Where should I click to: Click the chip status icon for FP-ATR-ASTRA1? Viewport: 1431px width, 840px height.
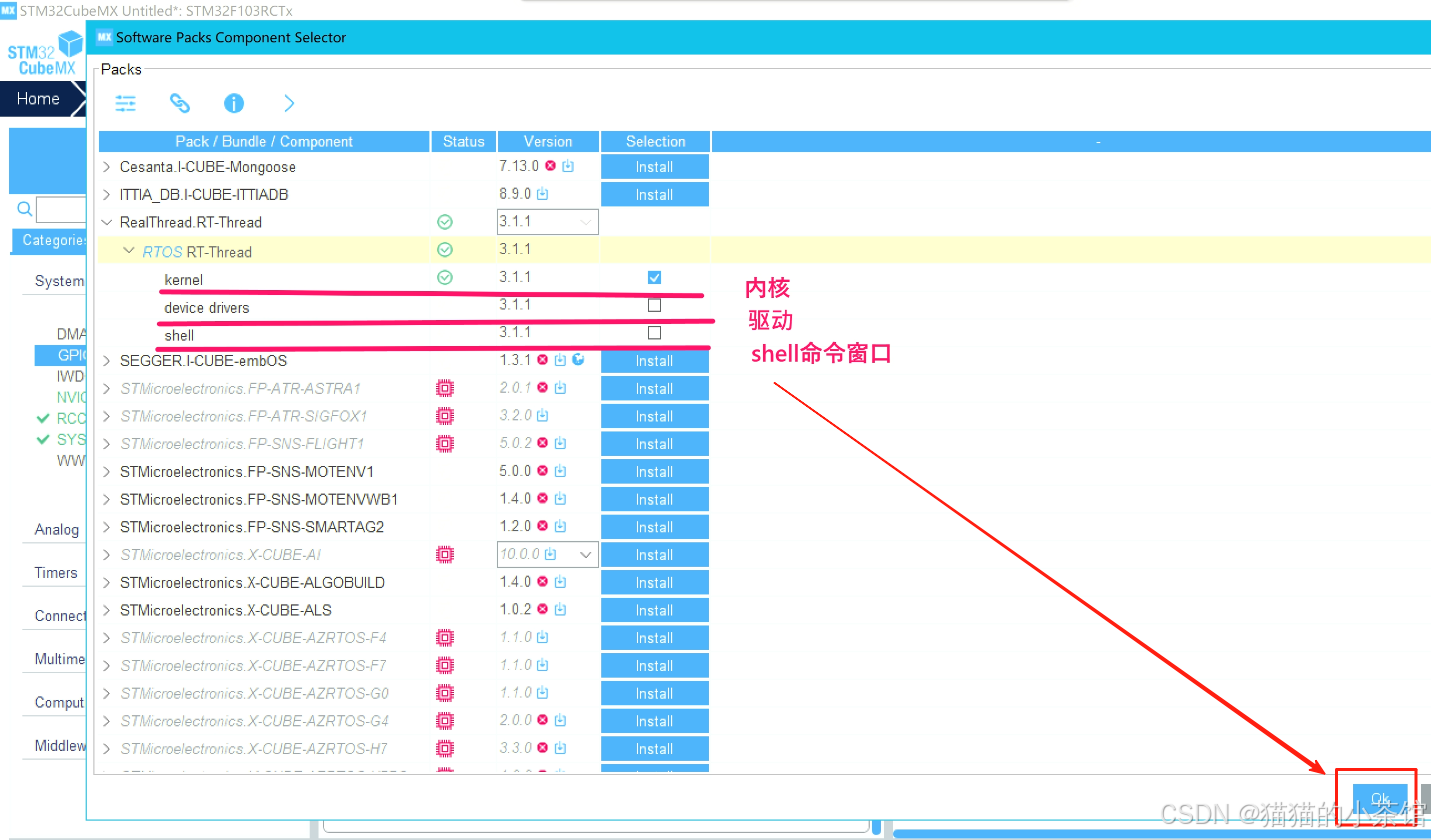coord(445,388)
